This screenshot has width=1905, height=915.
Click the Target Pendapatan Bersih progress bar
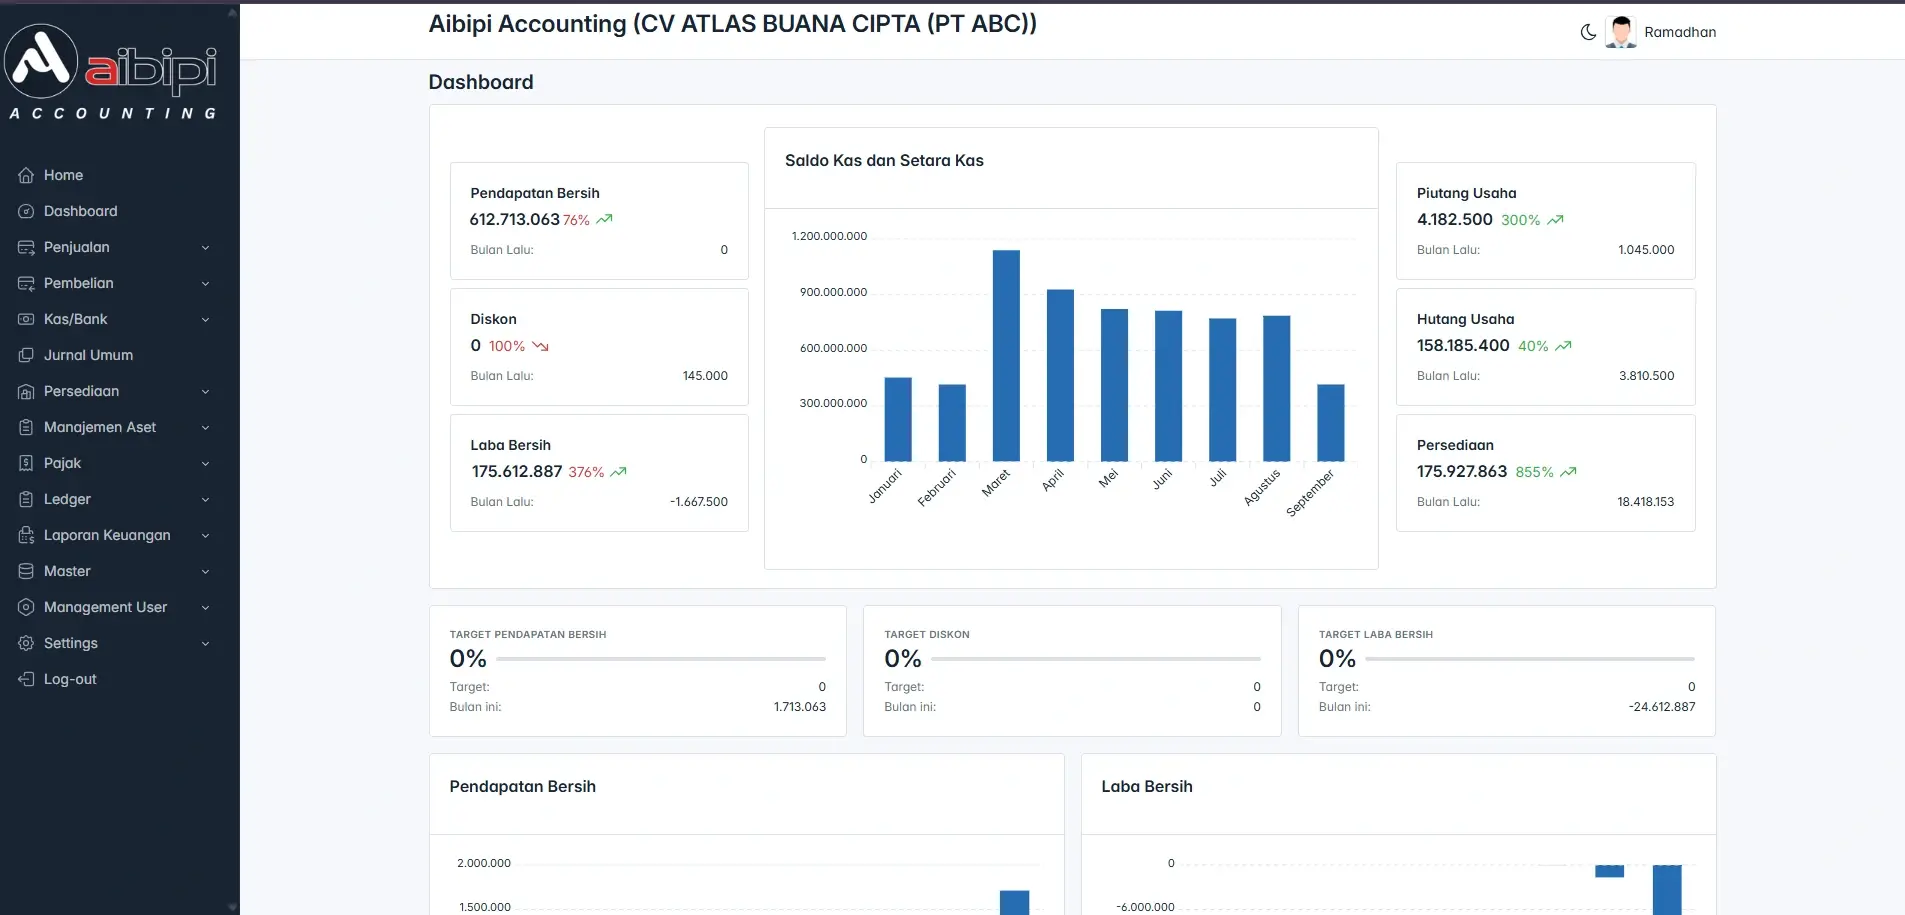[x=660, y=659]
